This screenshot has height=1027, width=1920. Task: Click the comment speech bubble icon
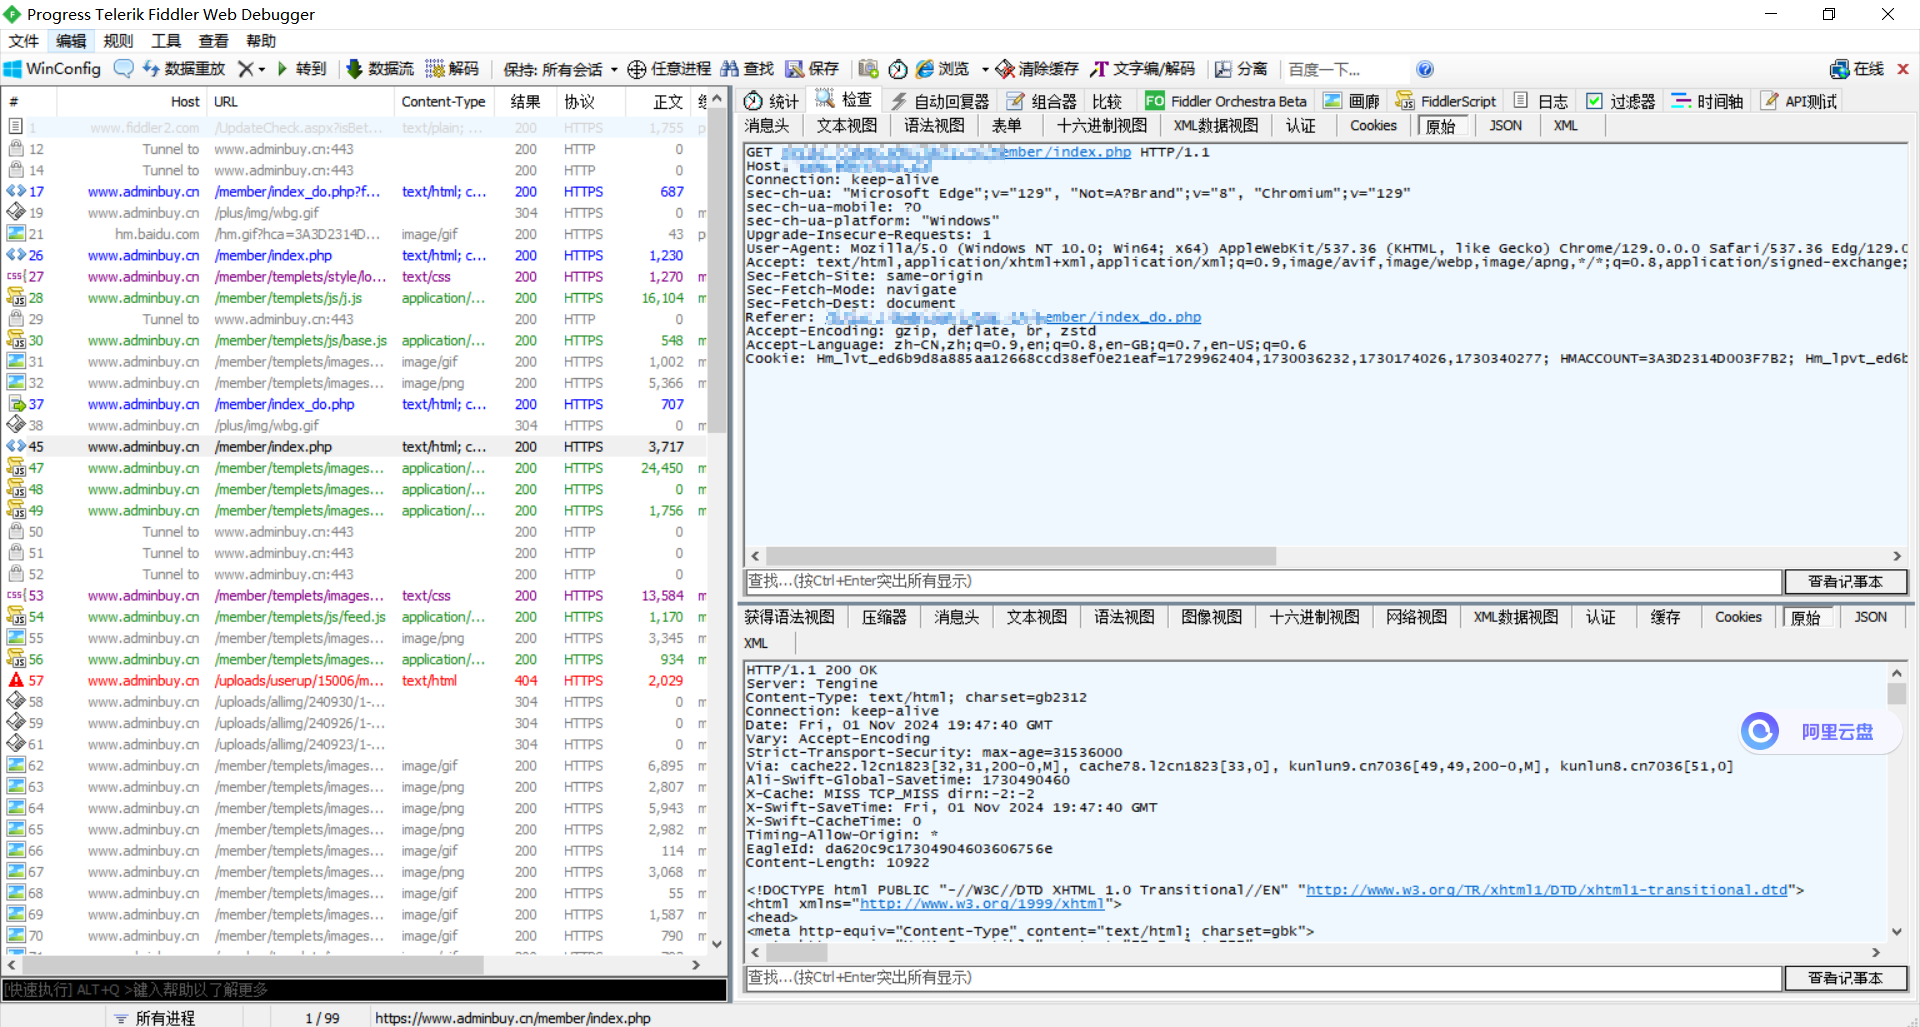click(x=123, y=69)
